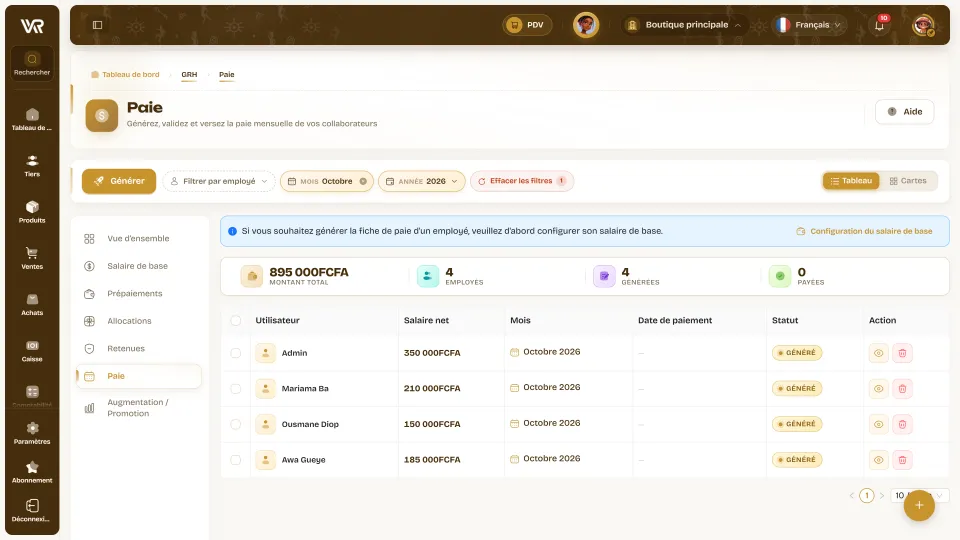Delete Mariama Ba's payslip
Viewport: 960px width, 540px height.
[x=902, y=389]
